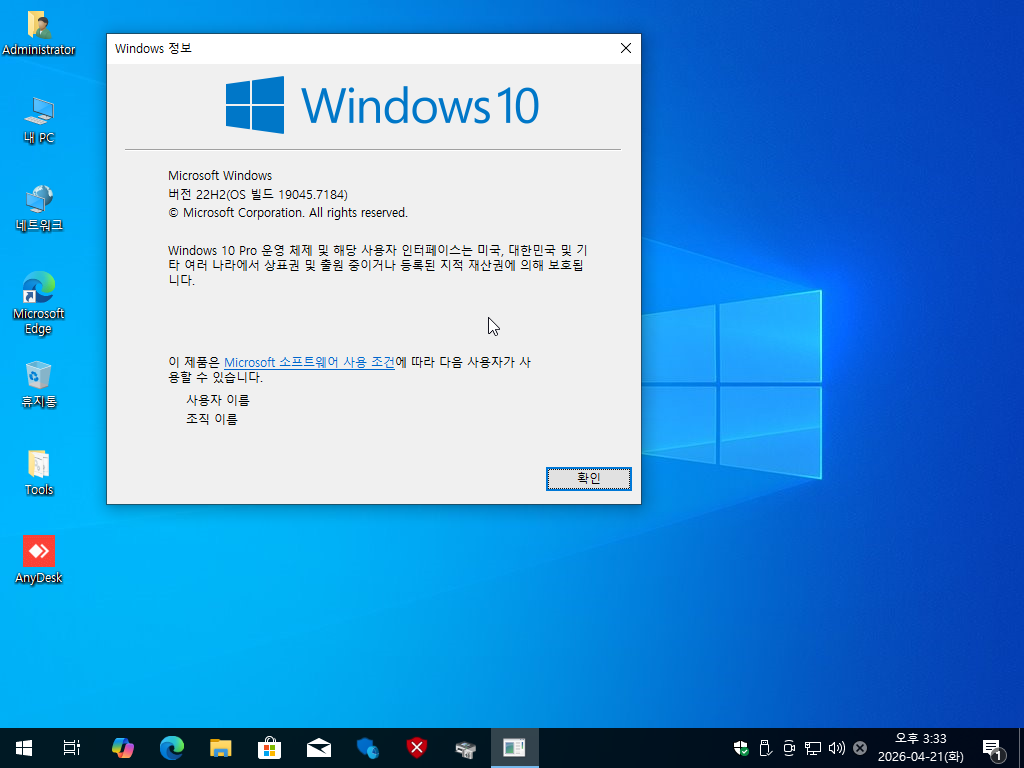1024x768 pixels.
Task: Click the gray device-and-card taskbar icon
Action: click(x=466, y=748)
